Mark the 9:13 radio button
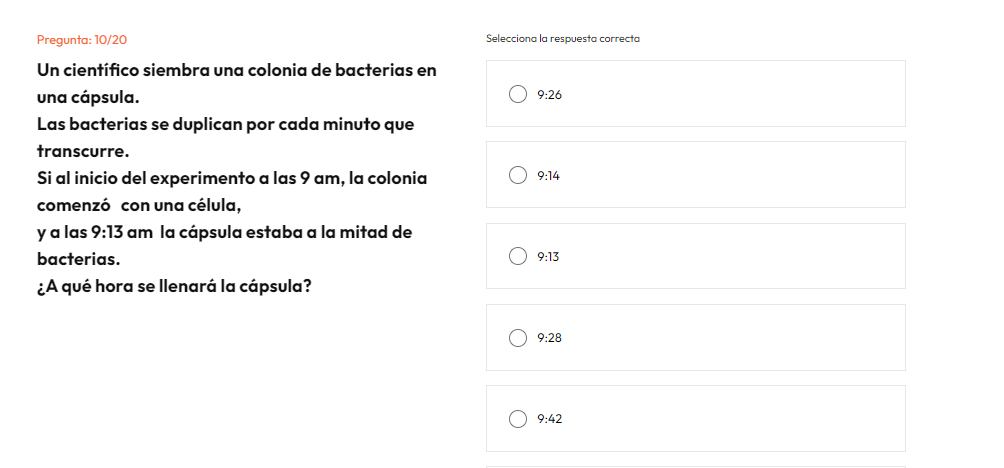 pos(518,256)
